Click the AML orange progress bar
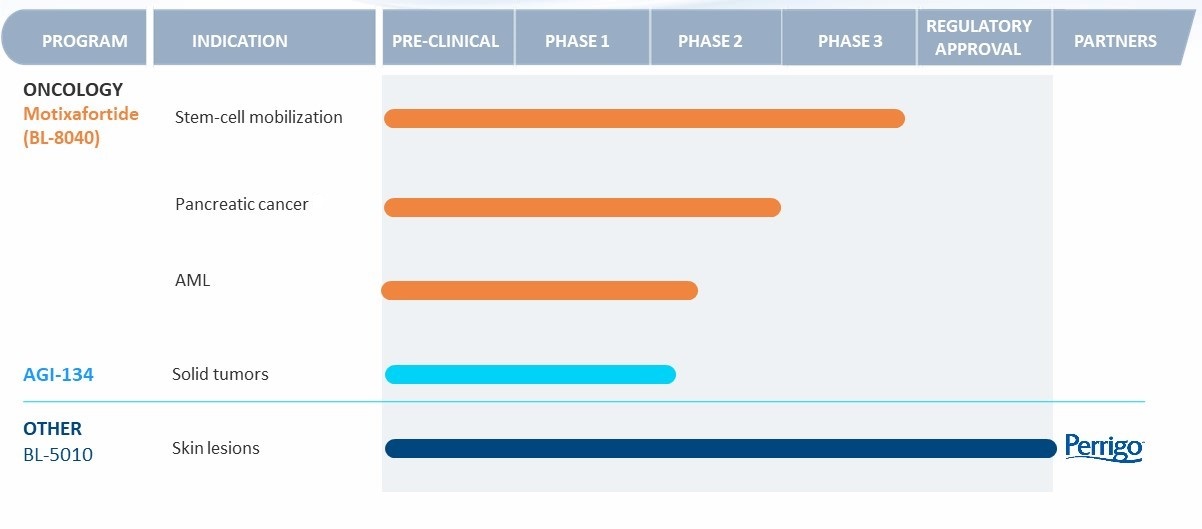This screenshot has height=529, width=1202. tap(540, 291)
